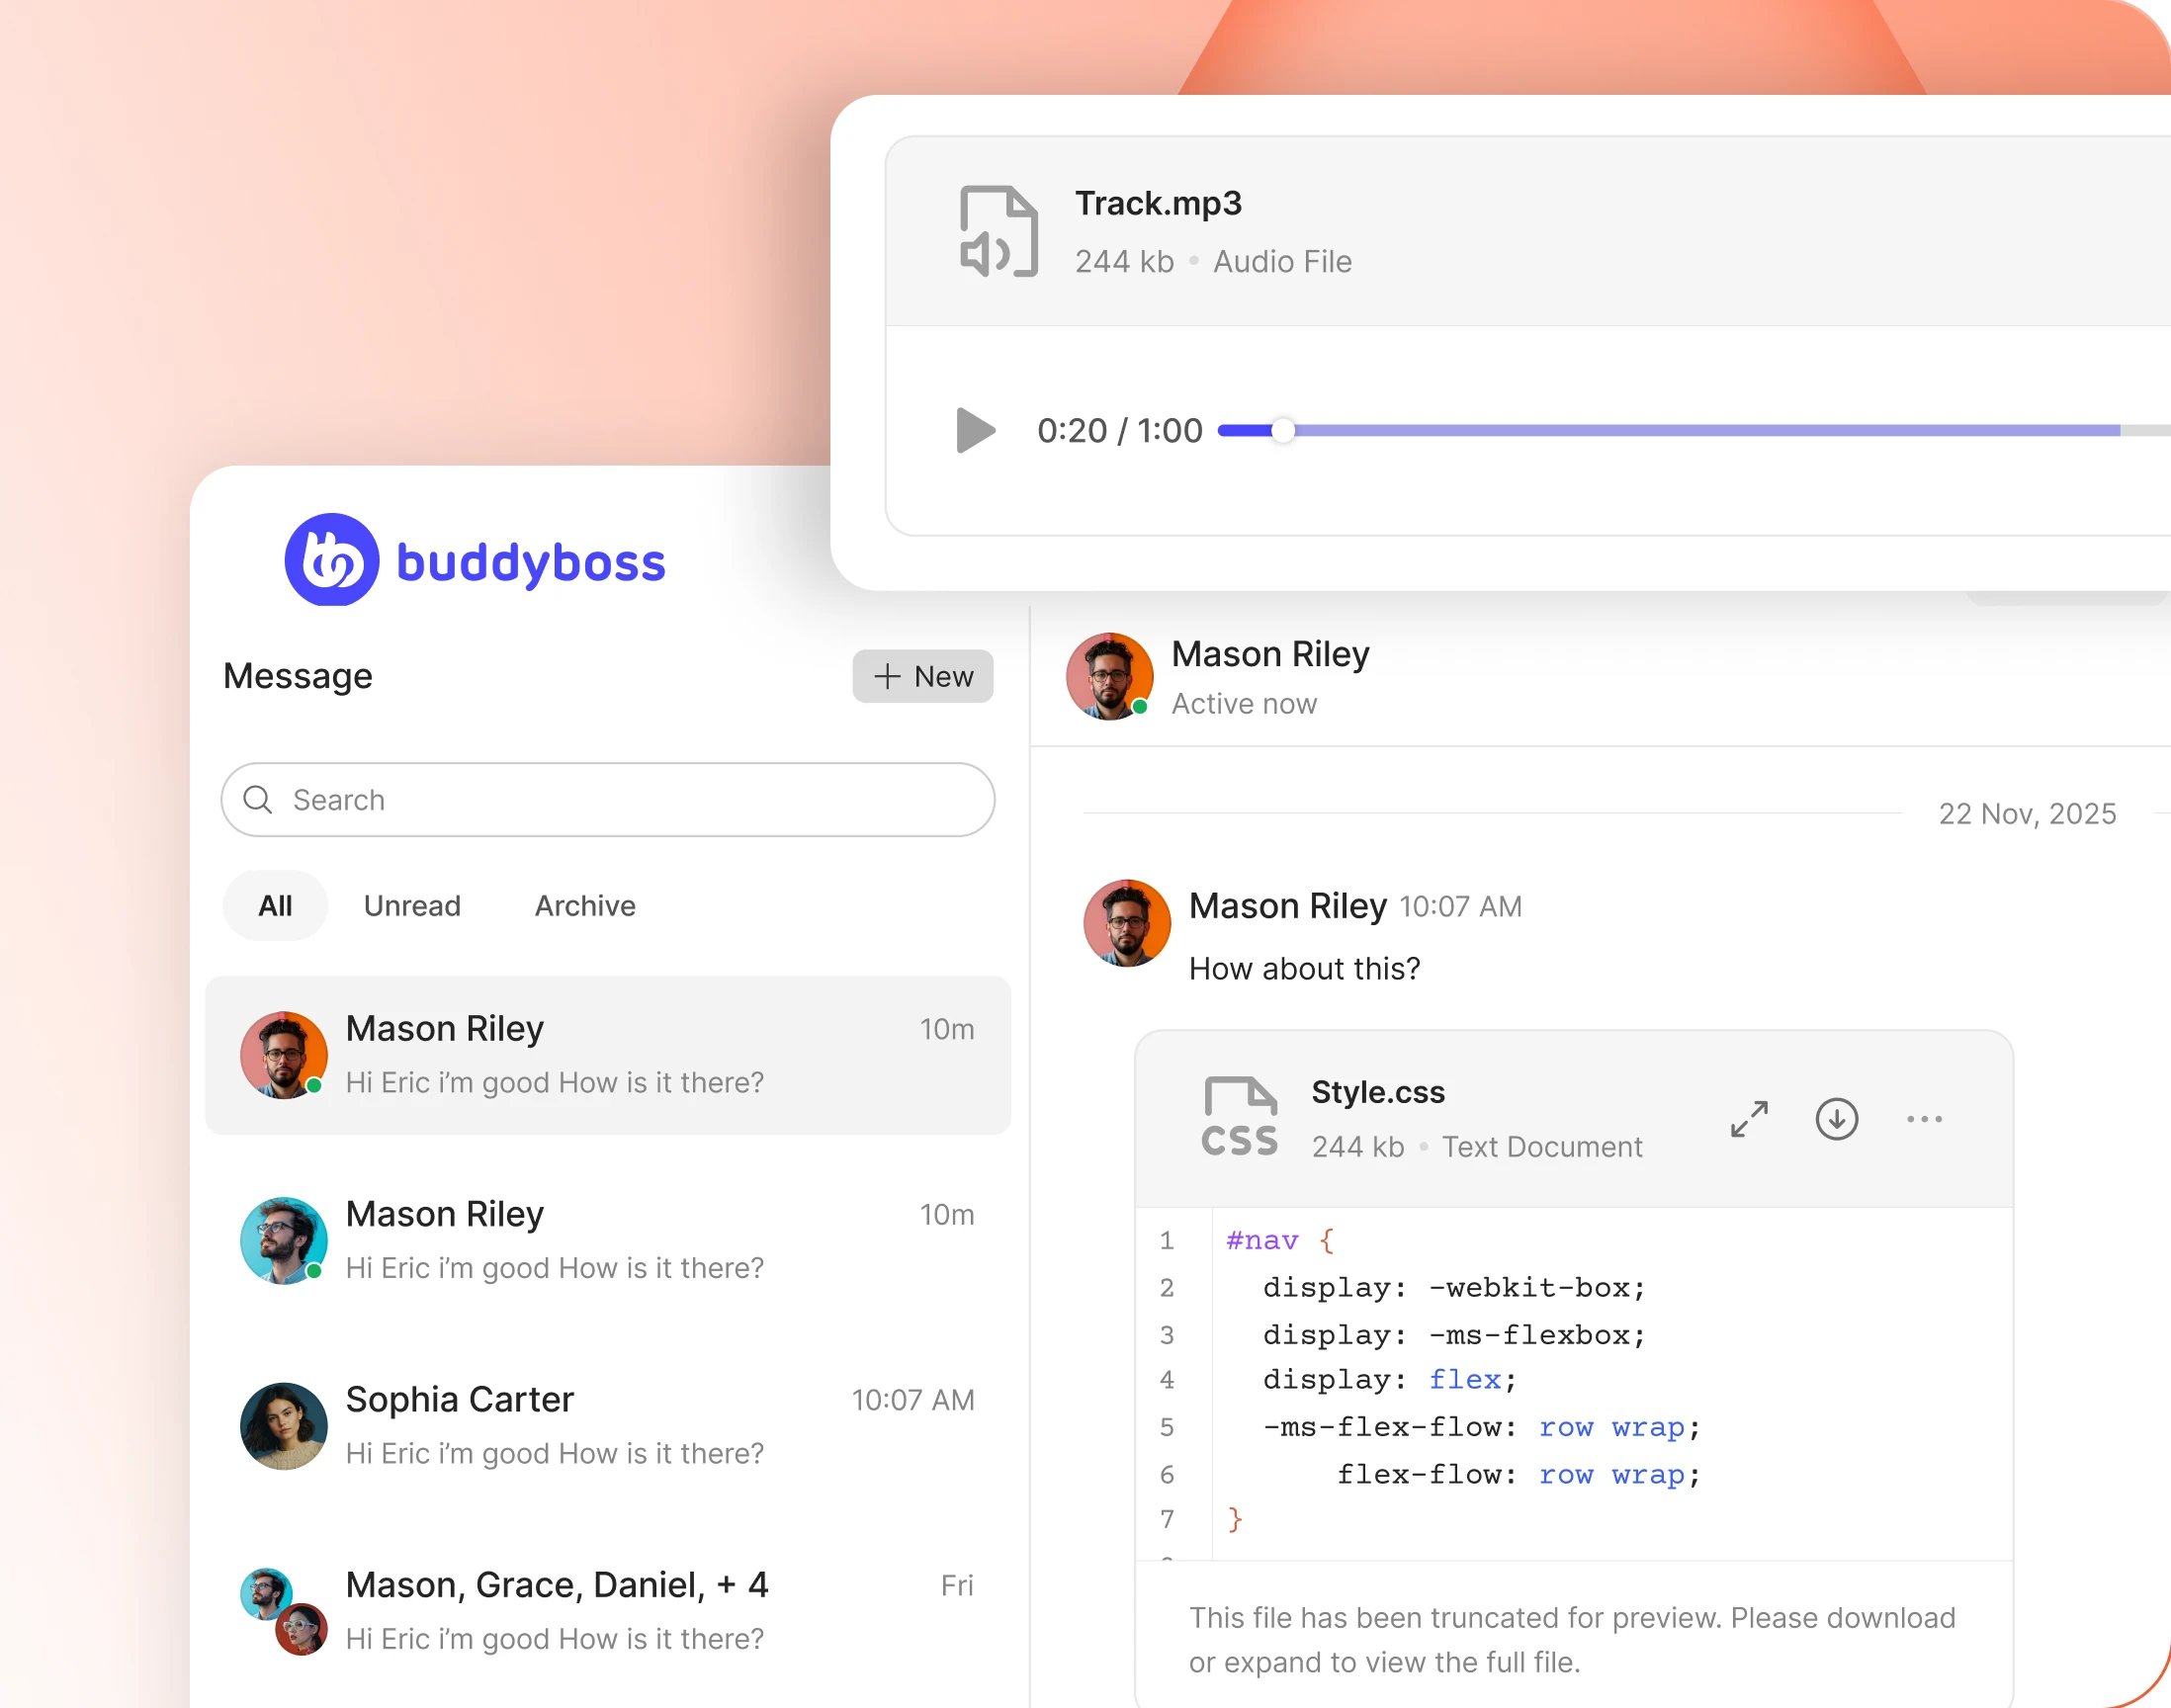Screen dimensions: 2171x1708
Task: Switch to the Unread tab
Action: click(412, 905)
